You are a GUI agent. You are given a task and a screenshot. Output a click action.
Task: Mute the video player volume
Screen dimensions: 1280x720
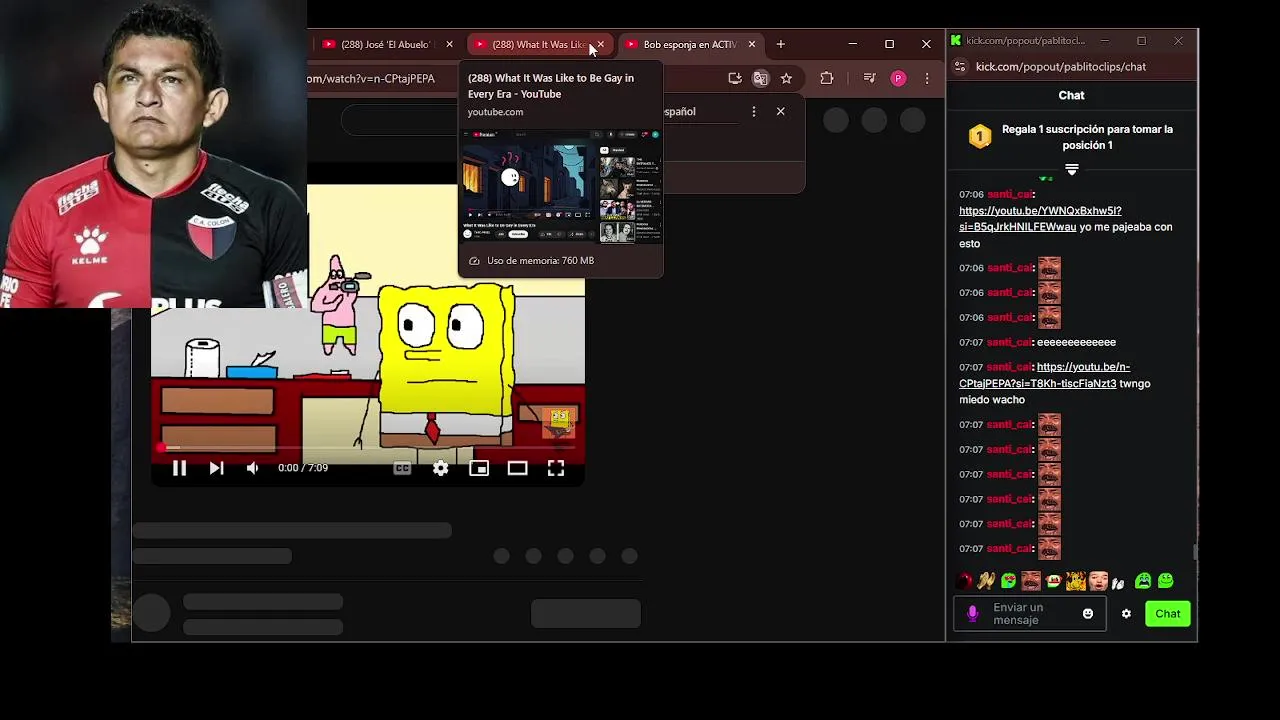[253, 468]
